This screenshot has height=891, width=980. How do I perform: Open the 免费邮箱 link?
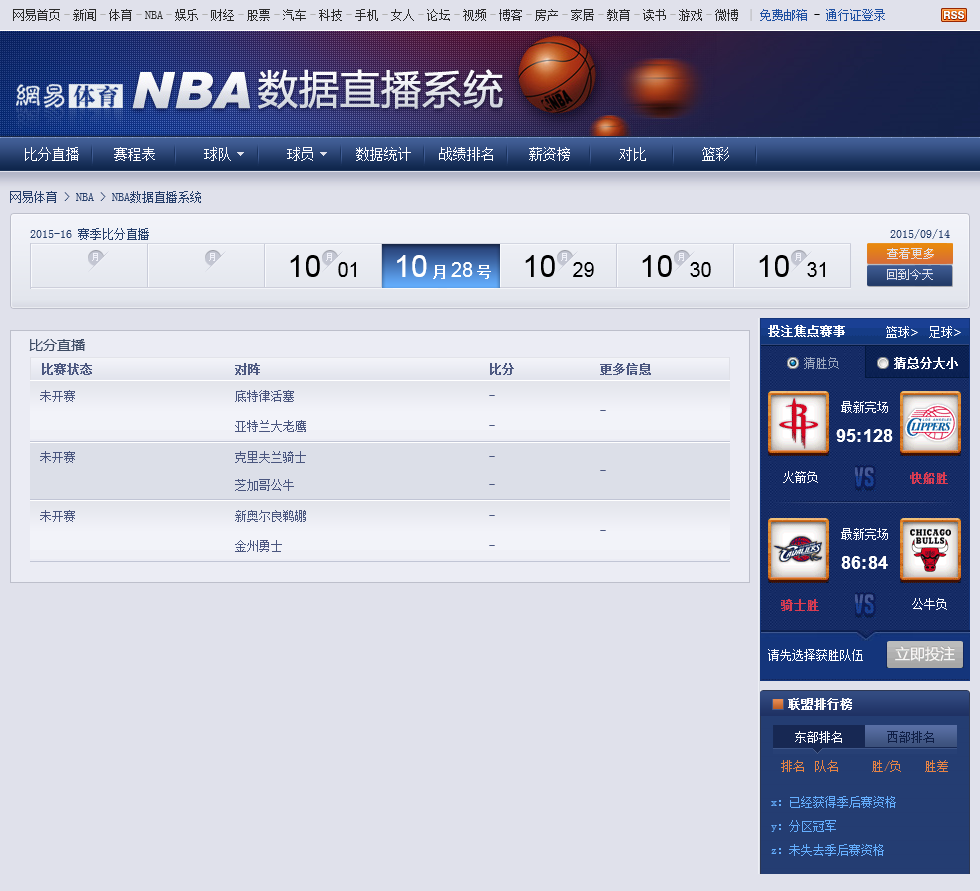click(x=783, y=15)
